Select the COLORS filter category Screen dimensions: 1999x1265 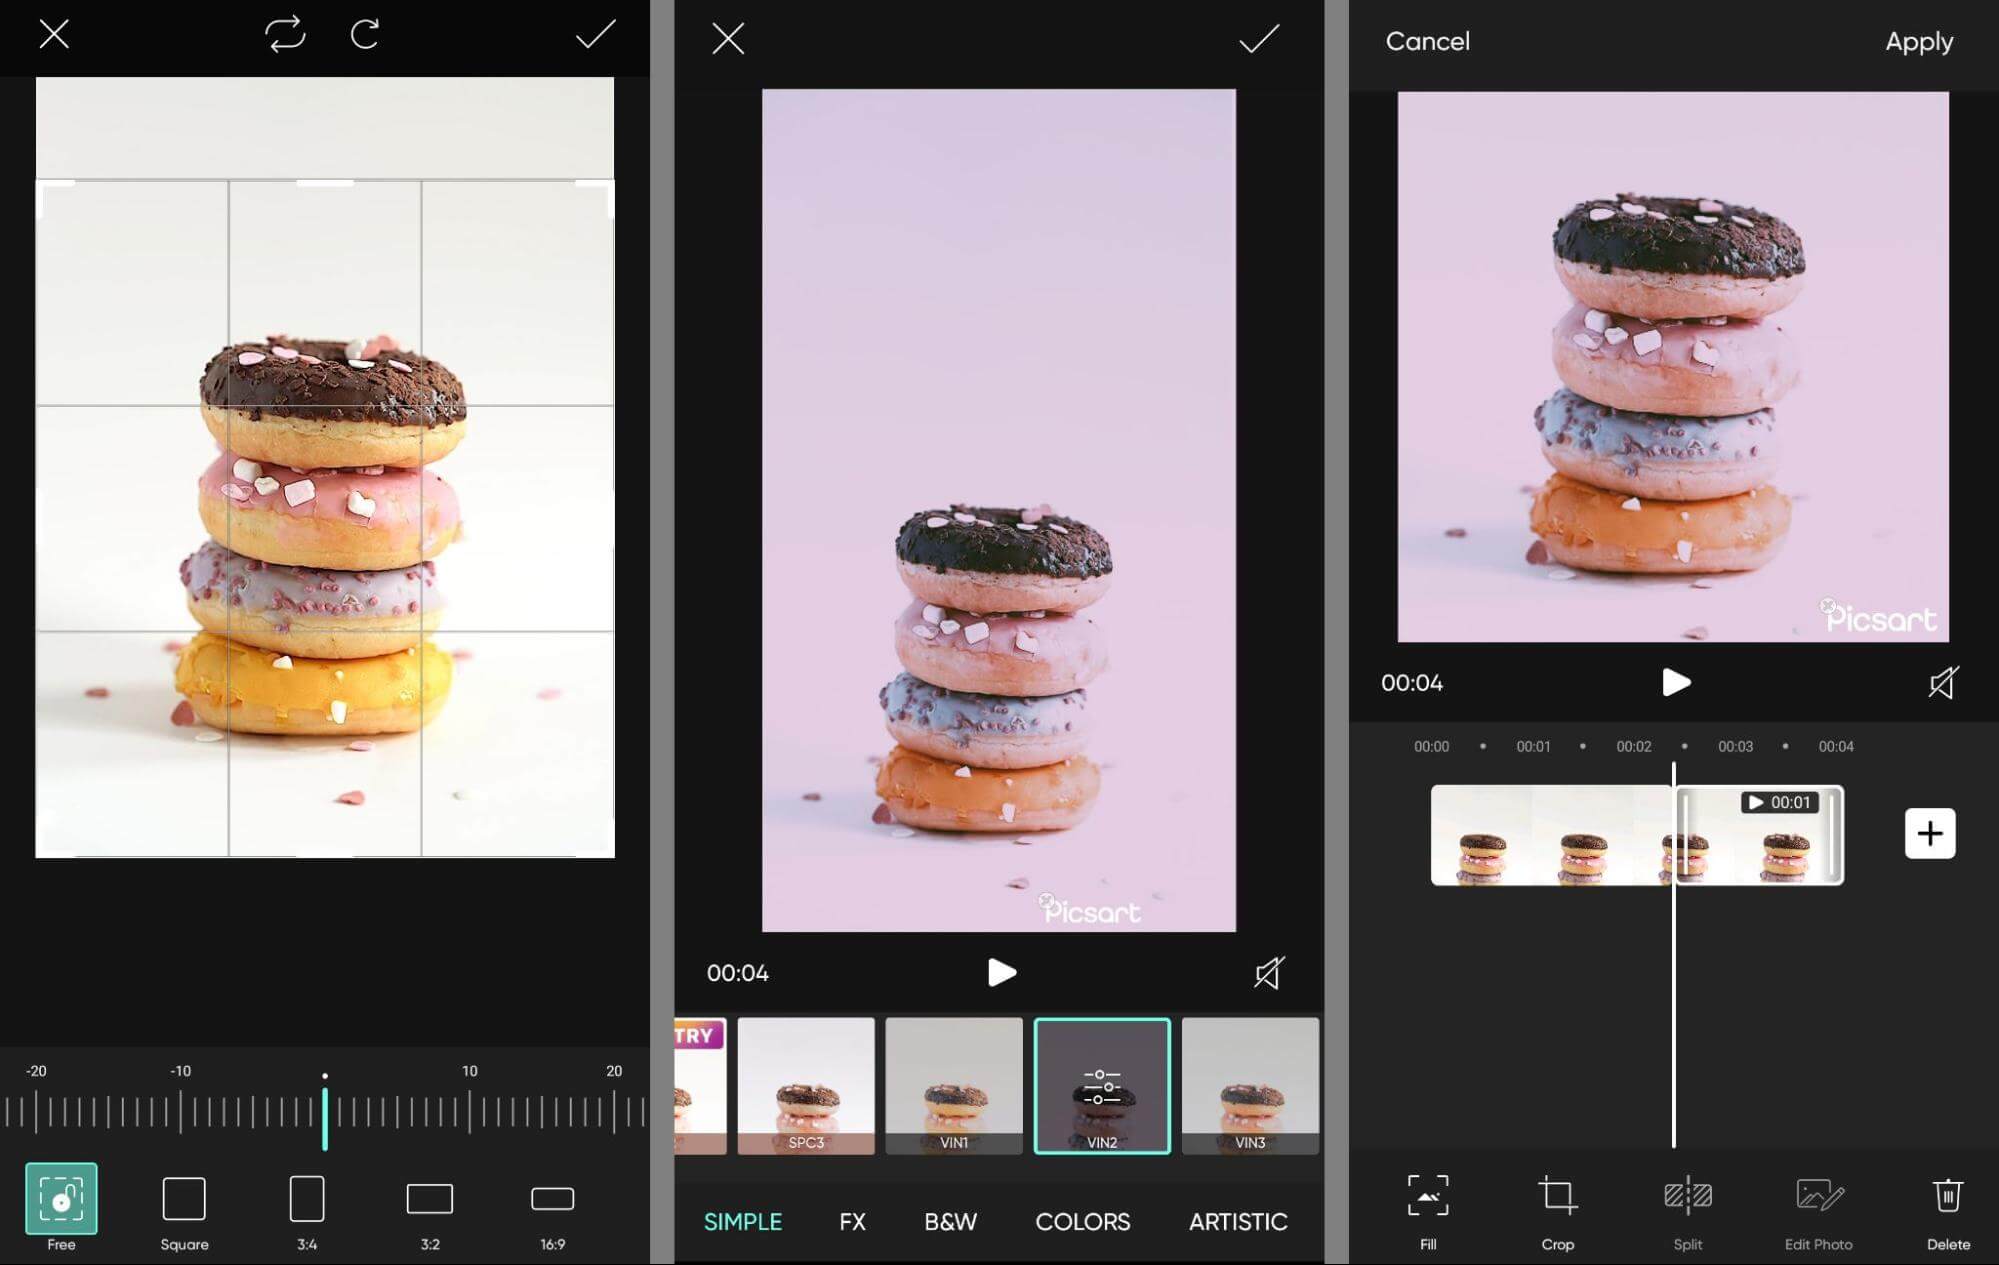point(1083,1221)
